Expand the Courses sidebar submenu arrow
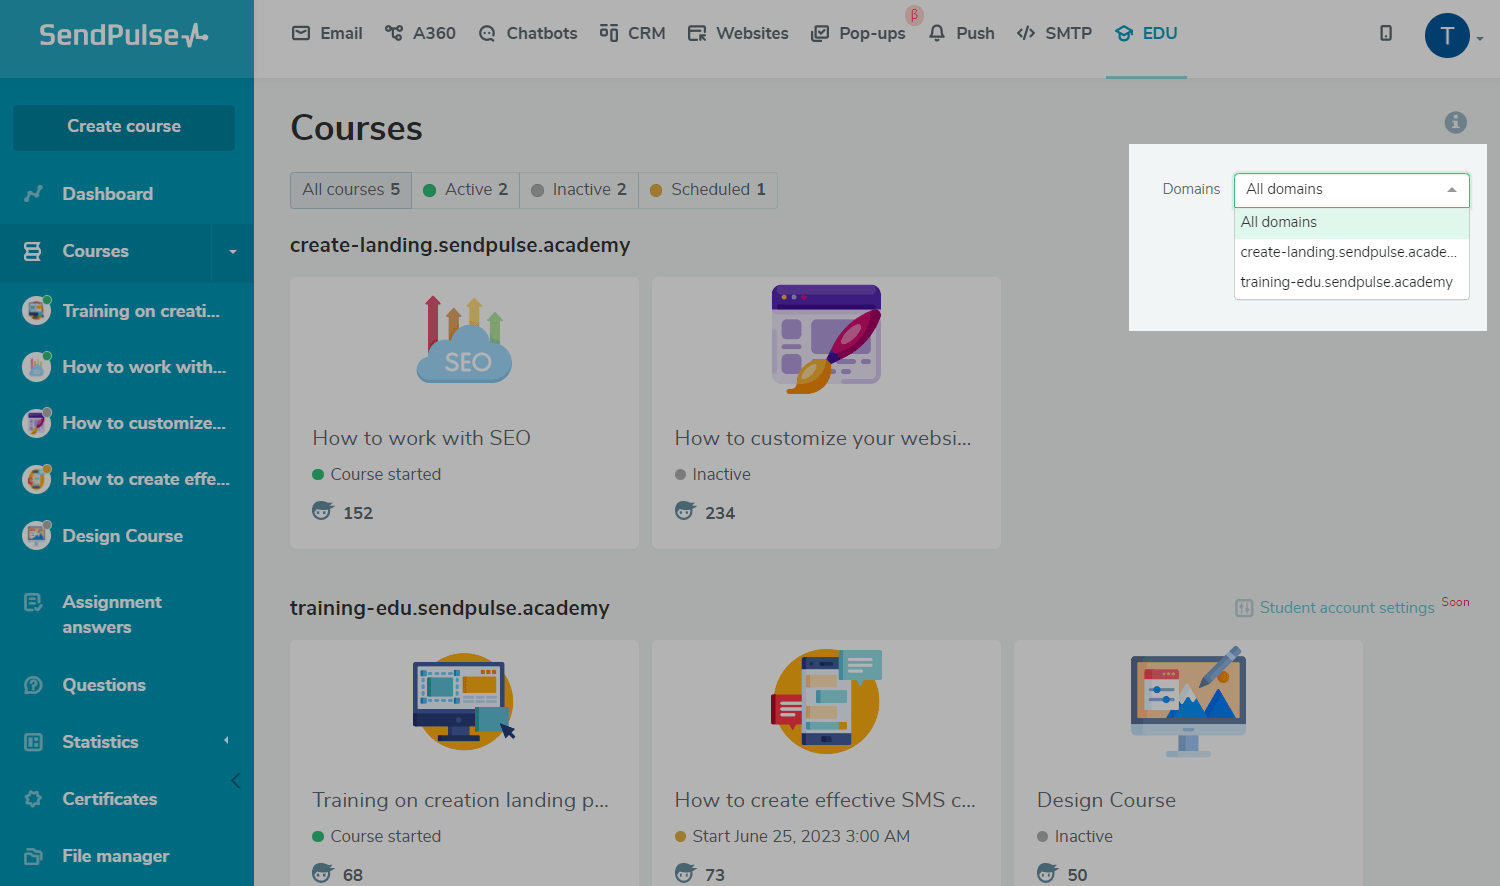Image resolution: width=1500 pixels, height=886 pixels. pos(233,252)
